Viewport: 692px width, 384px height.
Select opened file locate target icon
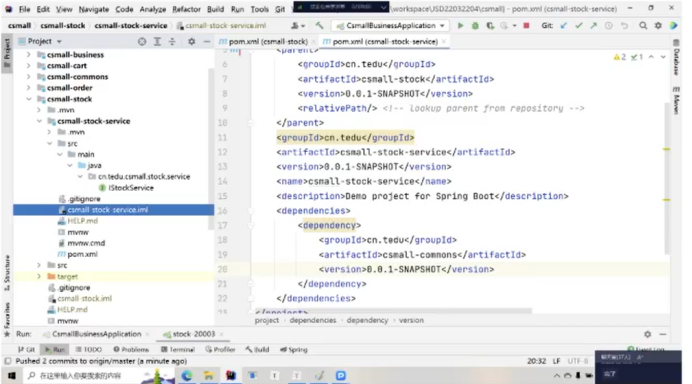(x=142, y=41)
